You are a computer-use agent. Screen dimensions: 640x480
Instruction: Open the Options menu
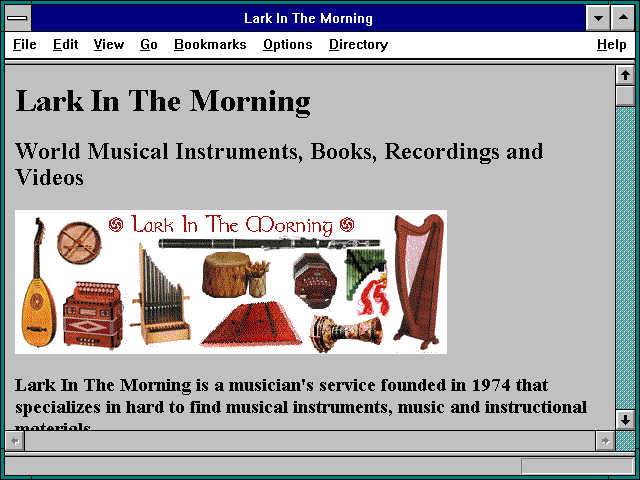pos(287,44)
